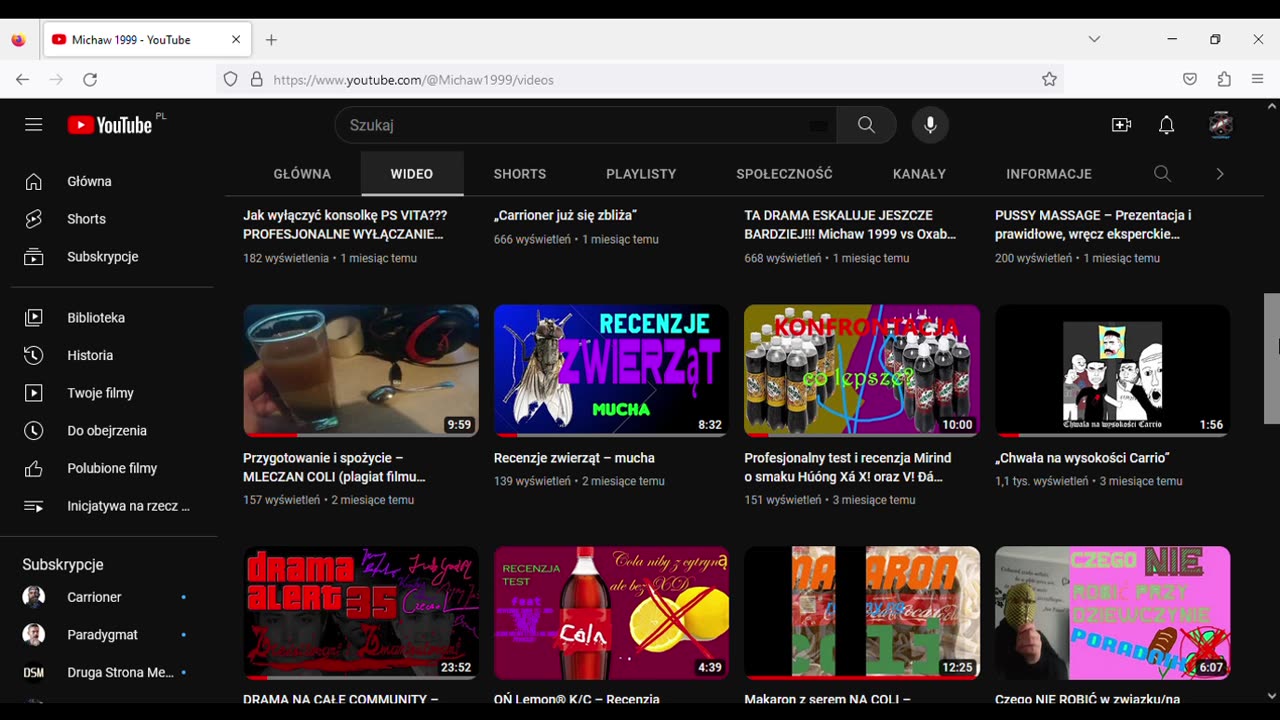Viewport: 1280px width, 720px height.
Task: Go to the YouTube logo home
Action: coord(110,125)
